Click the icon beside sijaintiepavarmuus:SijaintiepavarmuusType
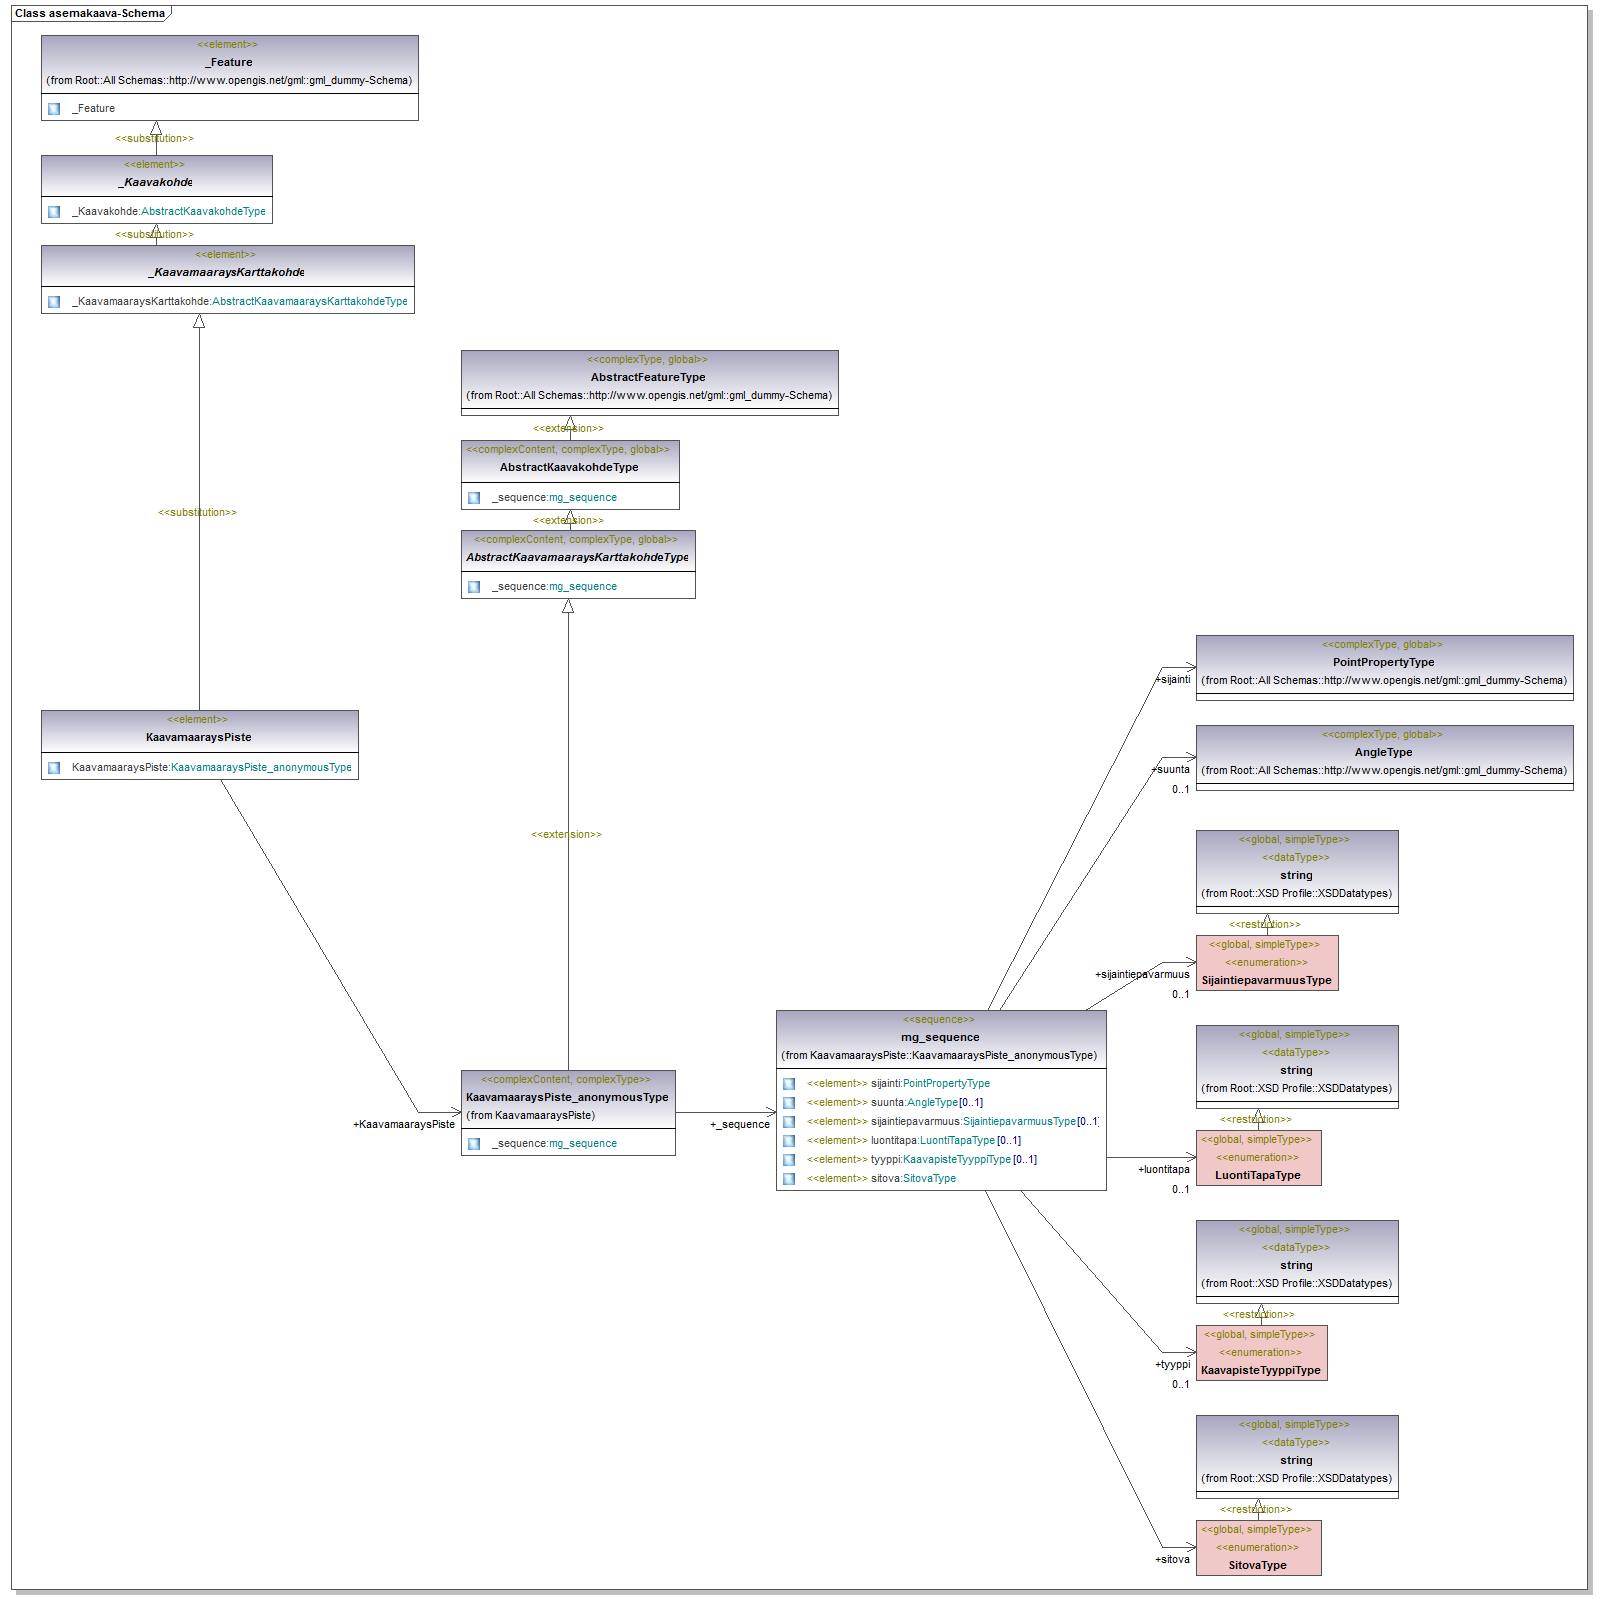 tap(789, 1122)
